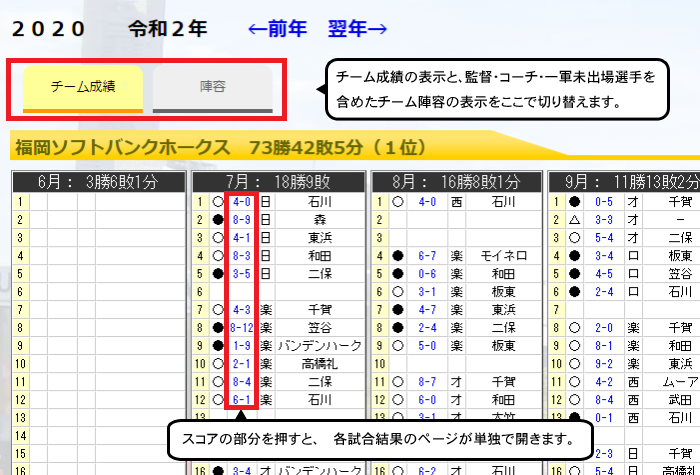Screen dimensions: 700x475
Task: Switch to the 陣容 tab
Action: [212, 88]
